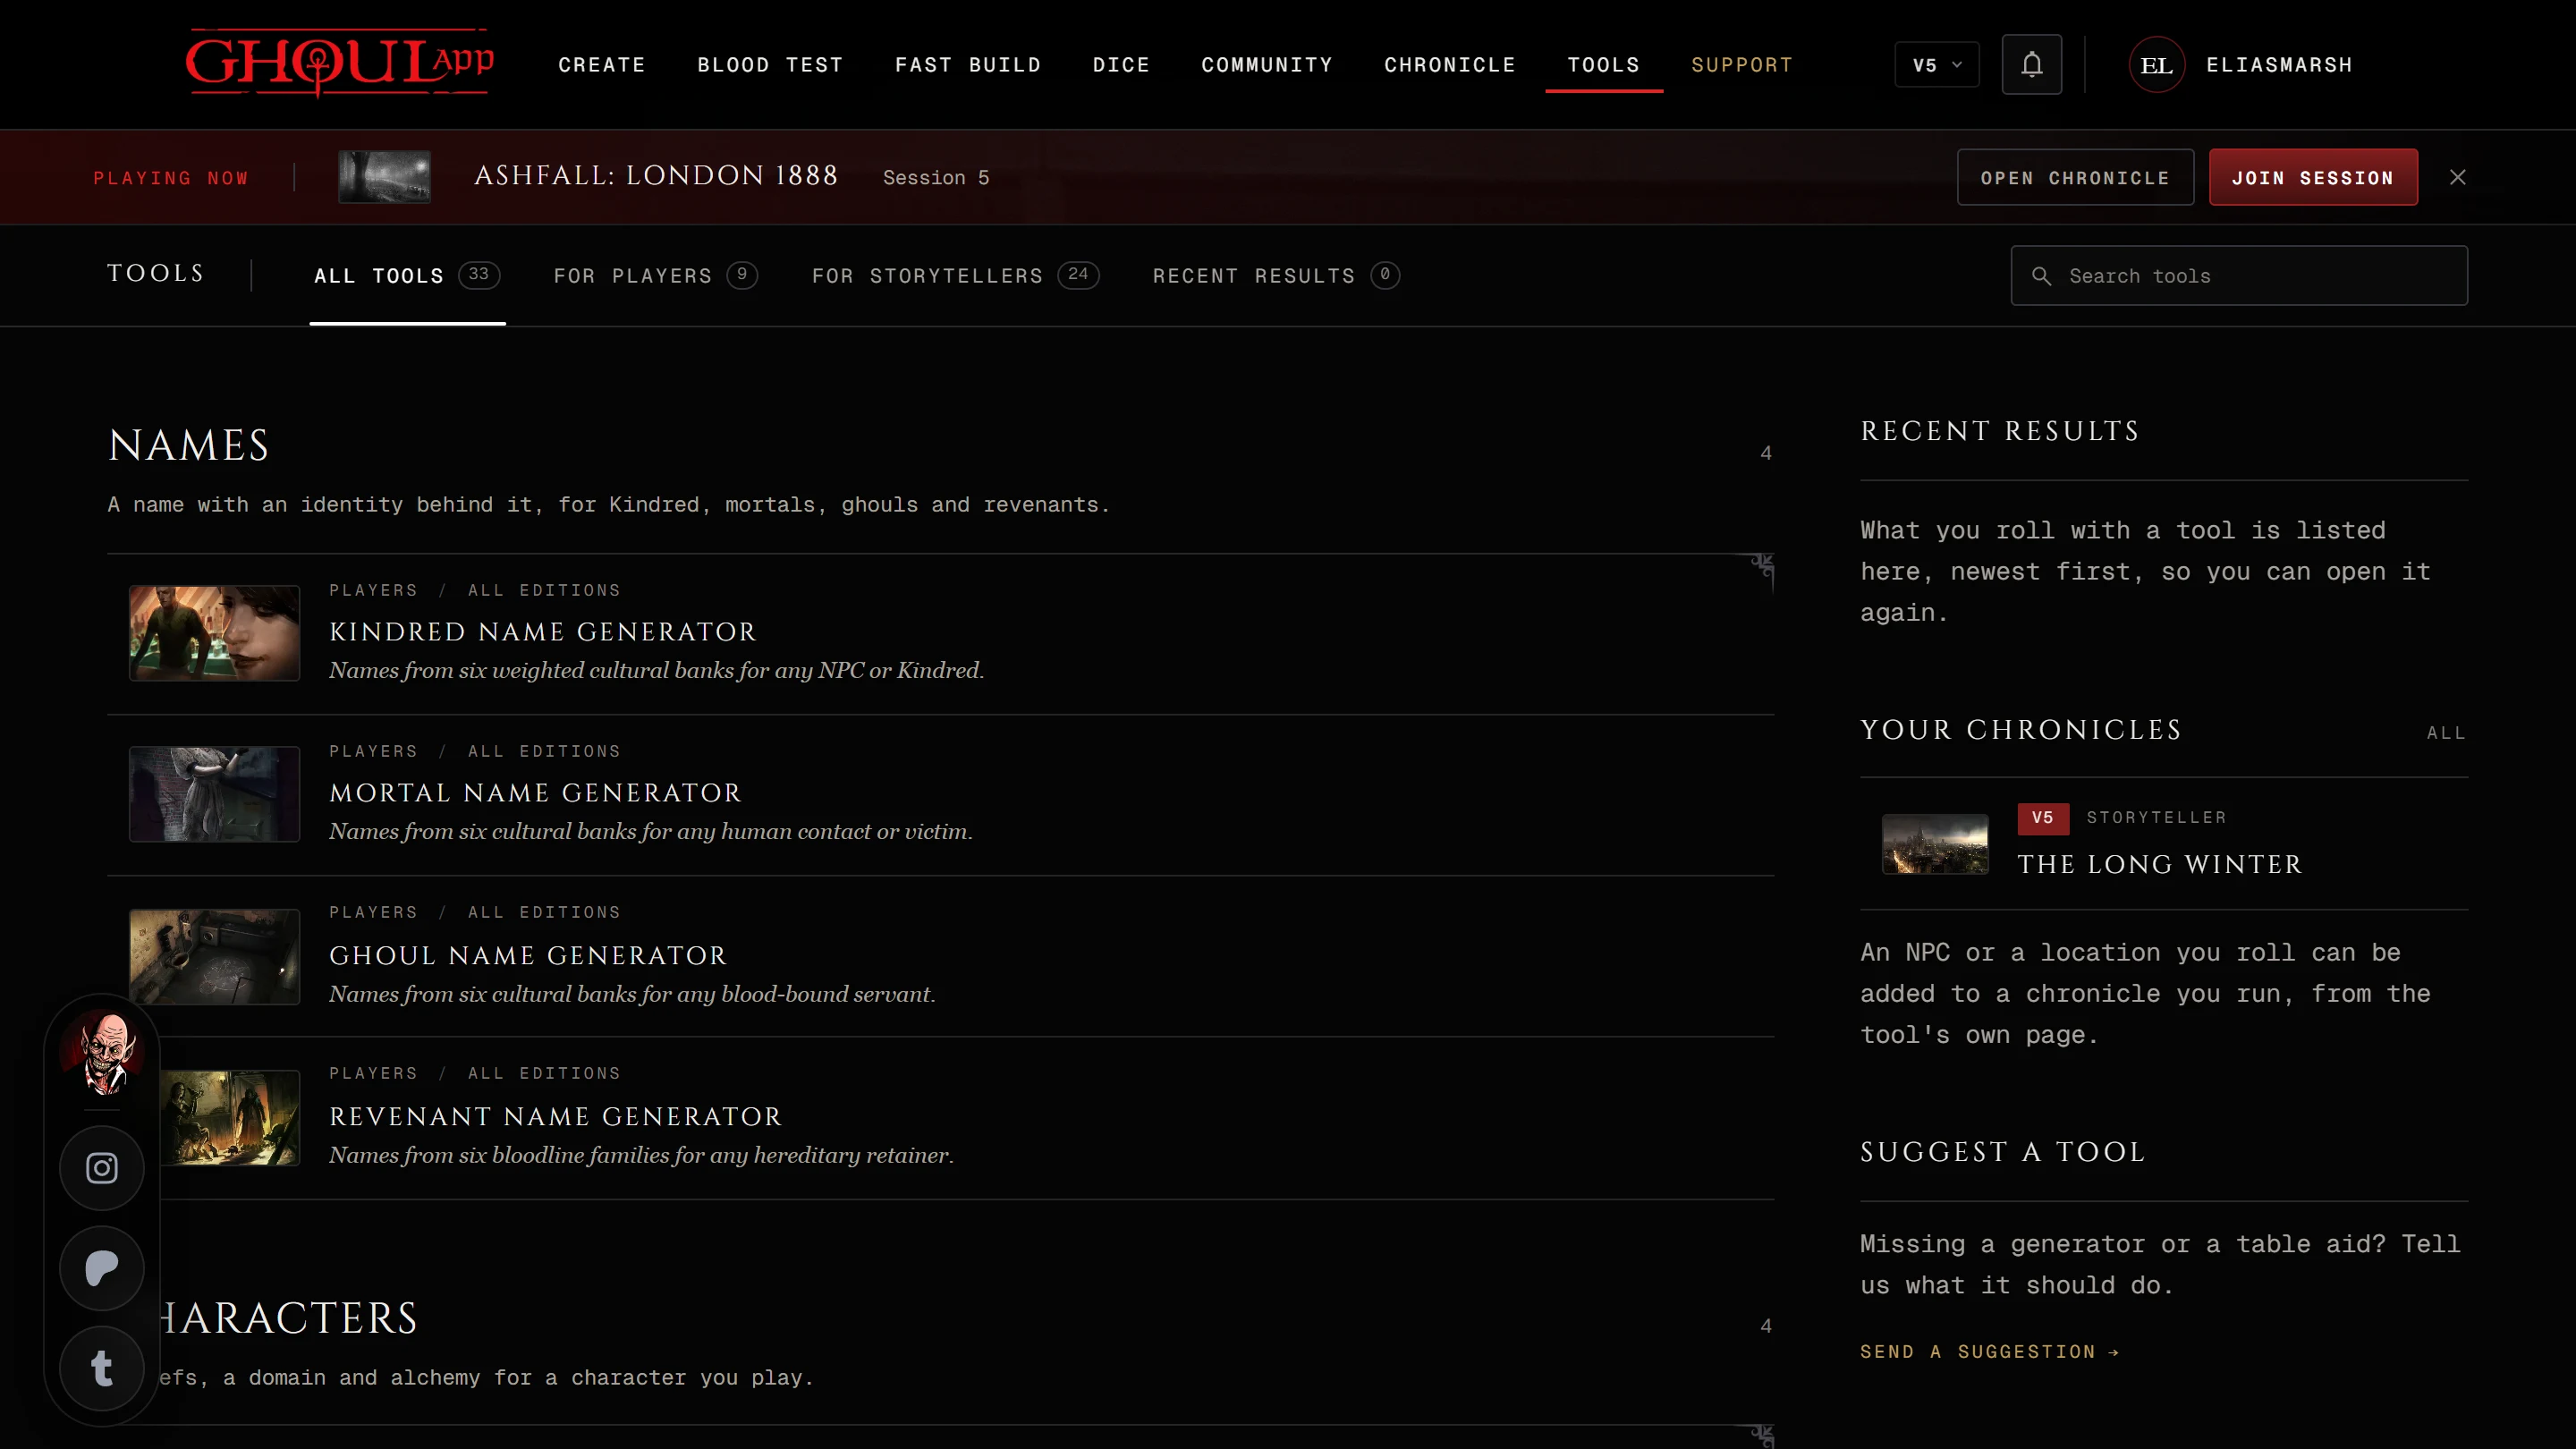The image size is (2576, 1449).
Task: Open the Instagram link icon
Action: (102, 1168)
